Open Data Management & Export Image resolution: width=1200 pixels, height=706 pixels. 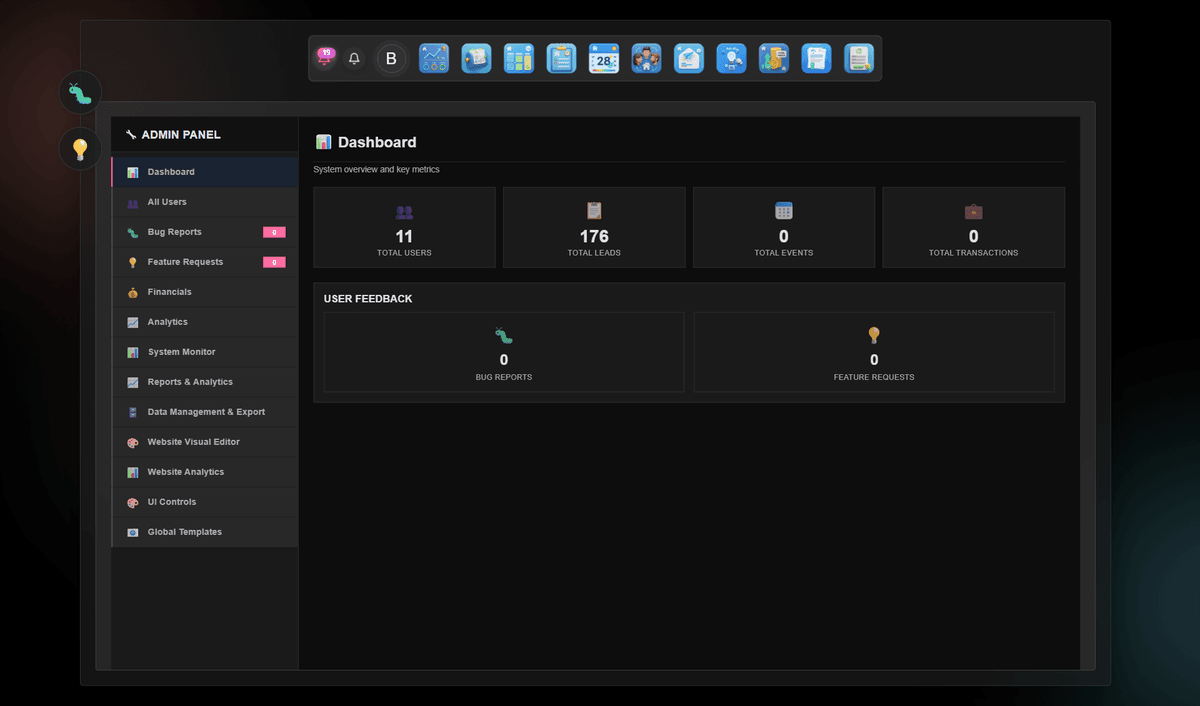205,411
